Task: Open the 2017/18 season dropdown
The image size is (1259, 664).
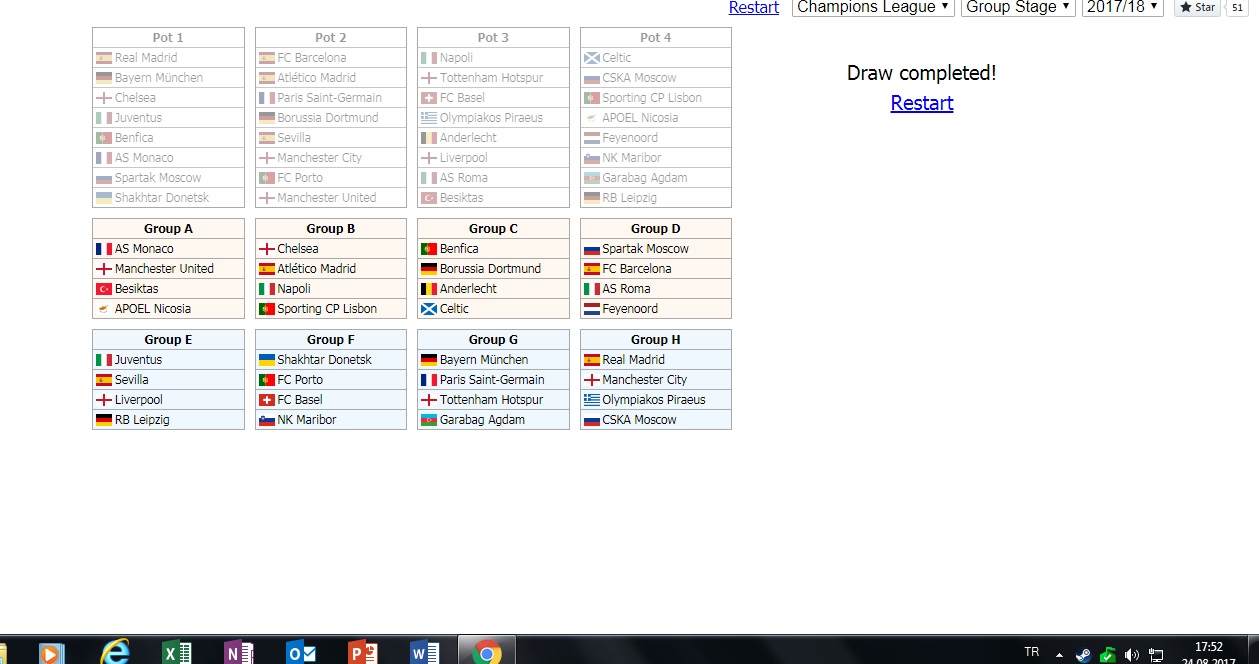Action: tap(1123, 7)
